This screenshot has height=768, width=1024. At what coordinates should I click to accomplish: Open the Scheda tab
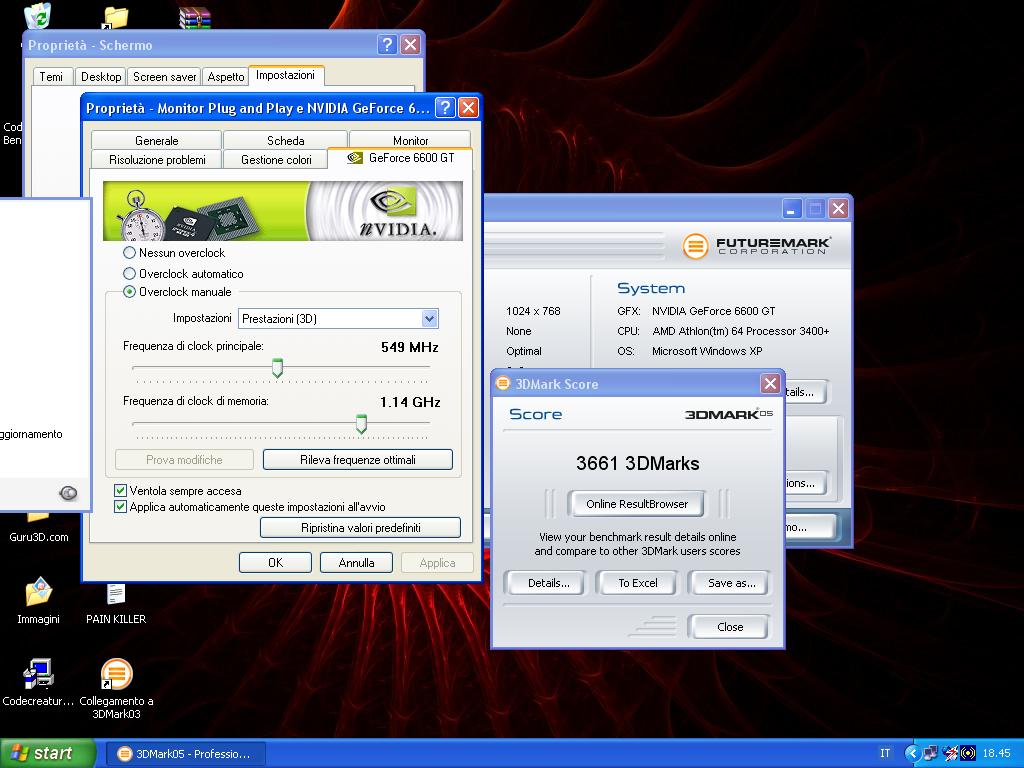coord(285,140)
